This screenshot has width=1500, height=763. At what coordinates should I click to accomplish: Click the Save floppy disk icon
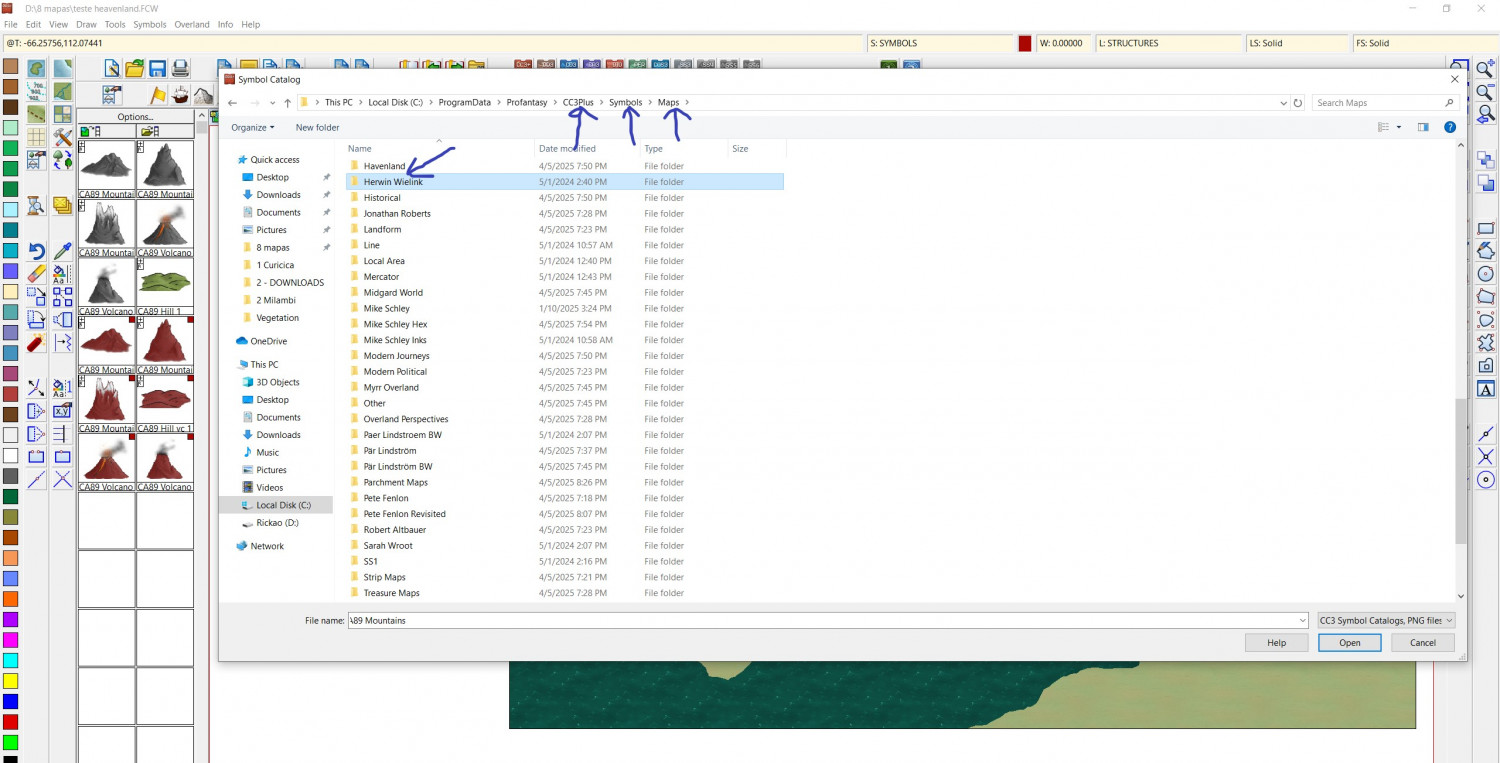tap(157, 68)
